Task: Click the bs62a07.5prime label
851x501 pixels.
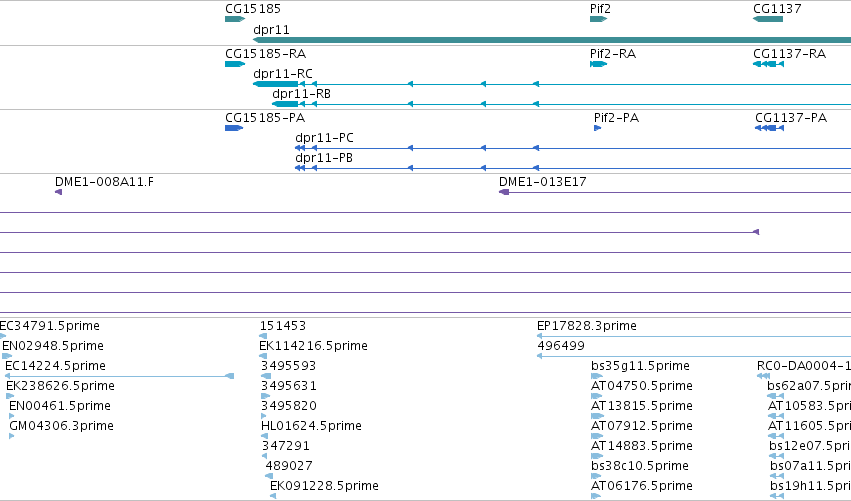Action: point(809,386)
